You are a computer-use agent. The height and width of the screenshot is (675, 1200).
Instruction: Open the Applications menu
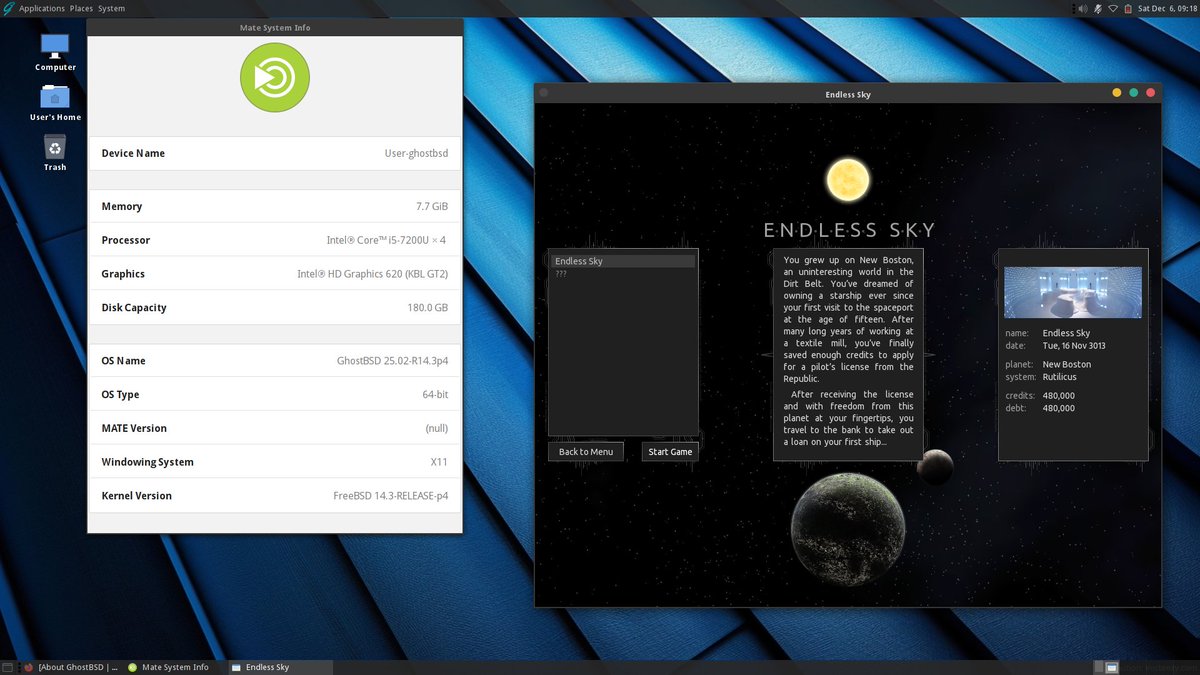click(42, 8)
